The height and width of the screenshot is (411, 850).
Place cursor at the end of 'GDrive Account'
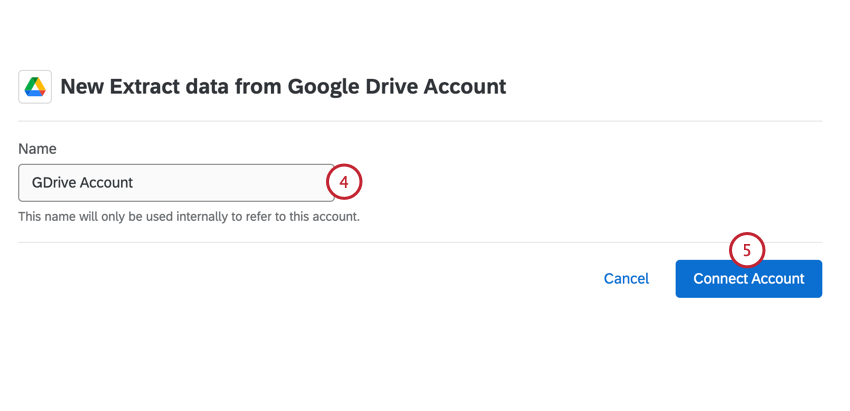pos(135,183)
